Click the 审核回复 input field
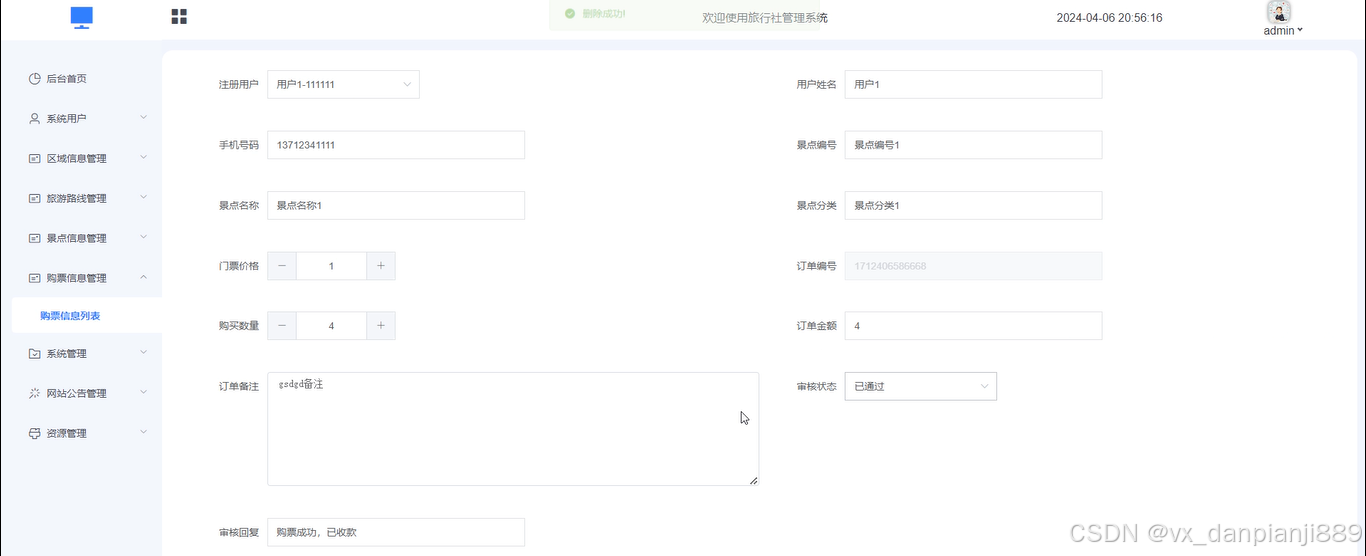This screenshot has width=1366, height=556. [x=396, y=532]
